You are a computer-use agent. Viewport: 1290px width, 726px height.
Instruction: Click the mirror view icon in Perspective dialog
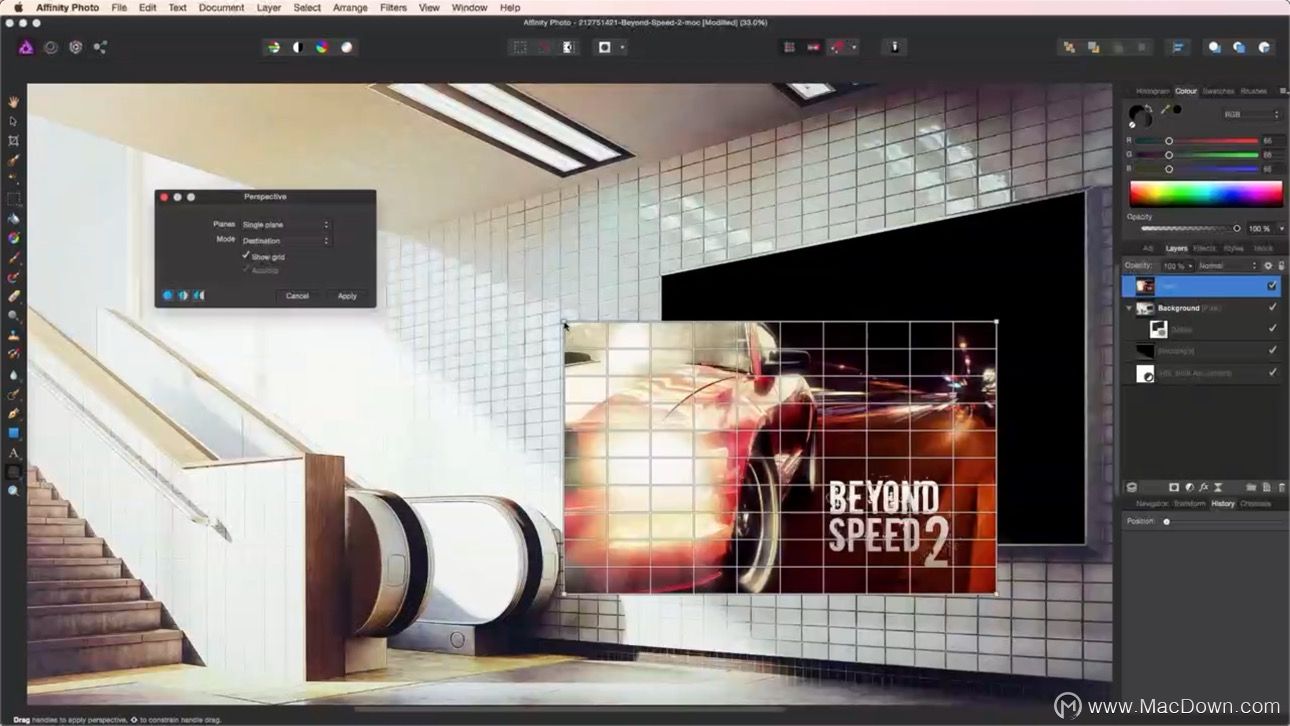click(198, 295)
